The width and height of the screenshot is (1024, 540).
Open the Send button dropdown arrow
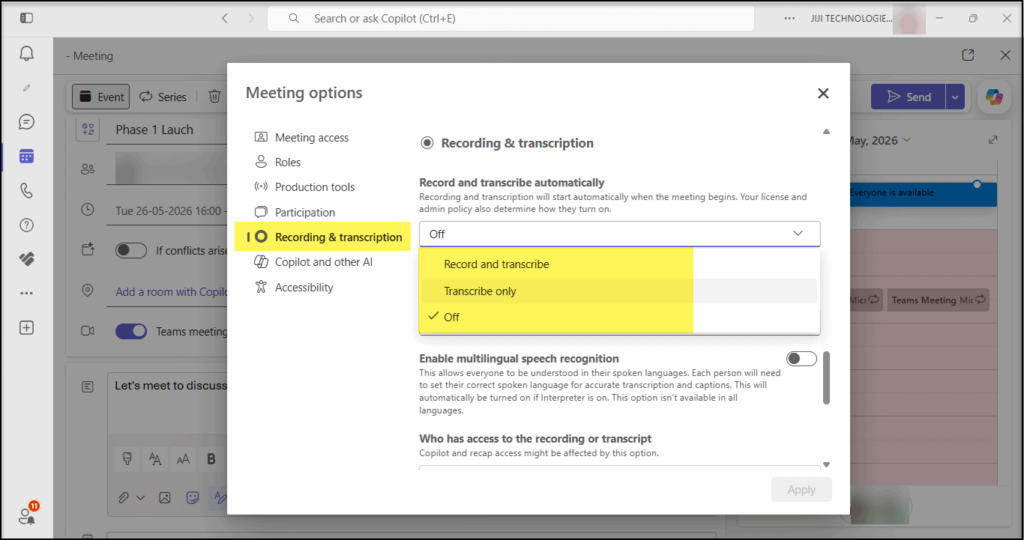[x=955, y=97]
